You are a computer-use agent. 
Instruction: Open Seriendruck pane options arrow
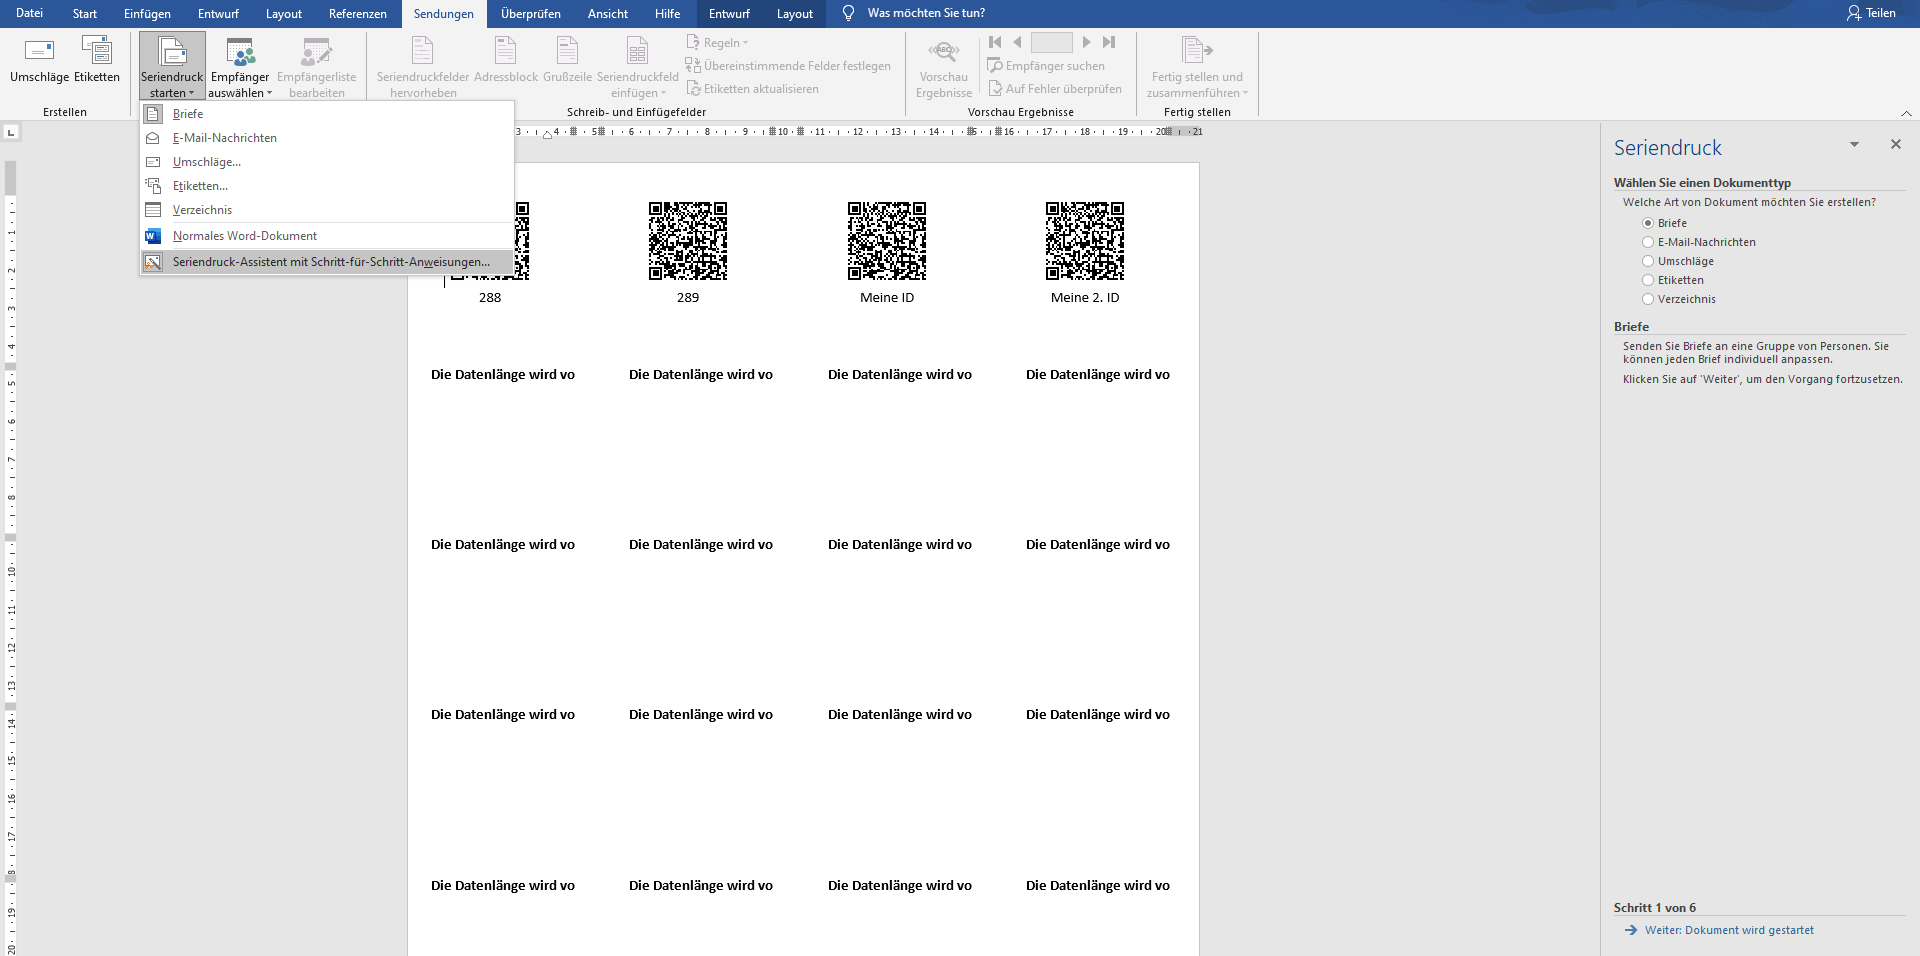(x=1854, y=145)
